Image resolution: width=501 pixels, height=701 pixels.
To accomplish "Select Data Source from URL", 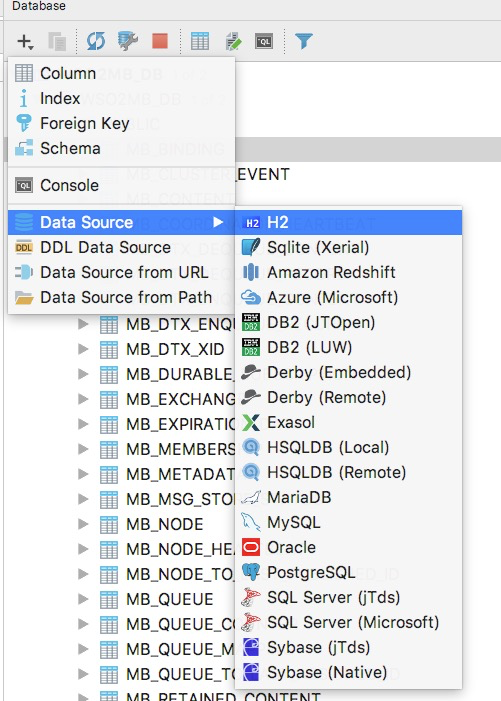I will [x=121, y=272].
